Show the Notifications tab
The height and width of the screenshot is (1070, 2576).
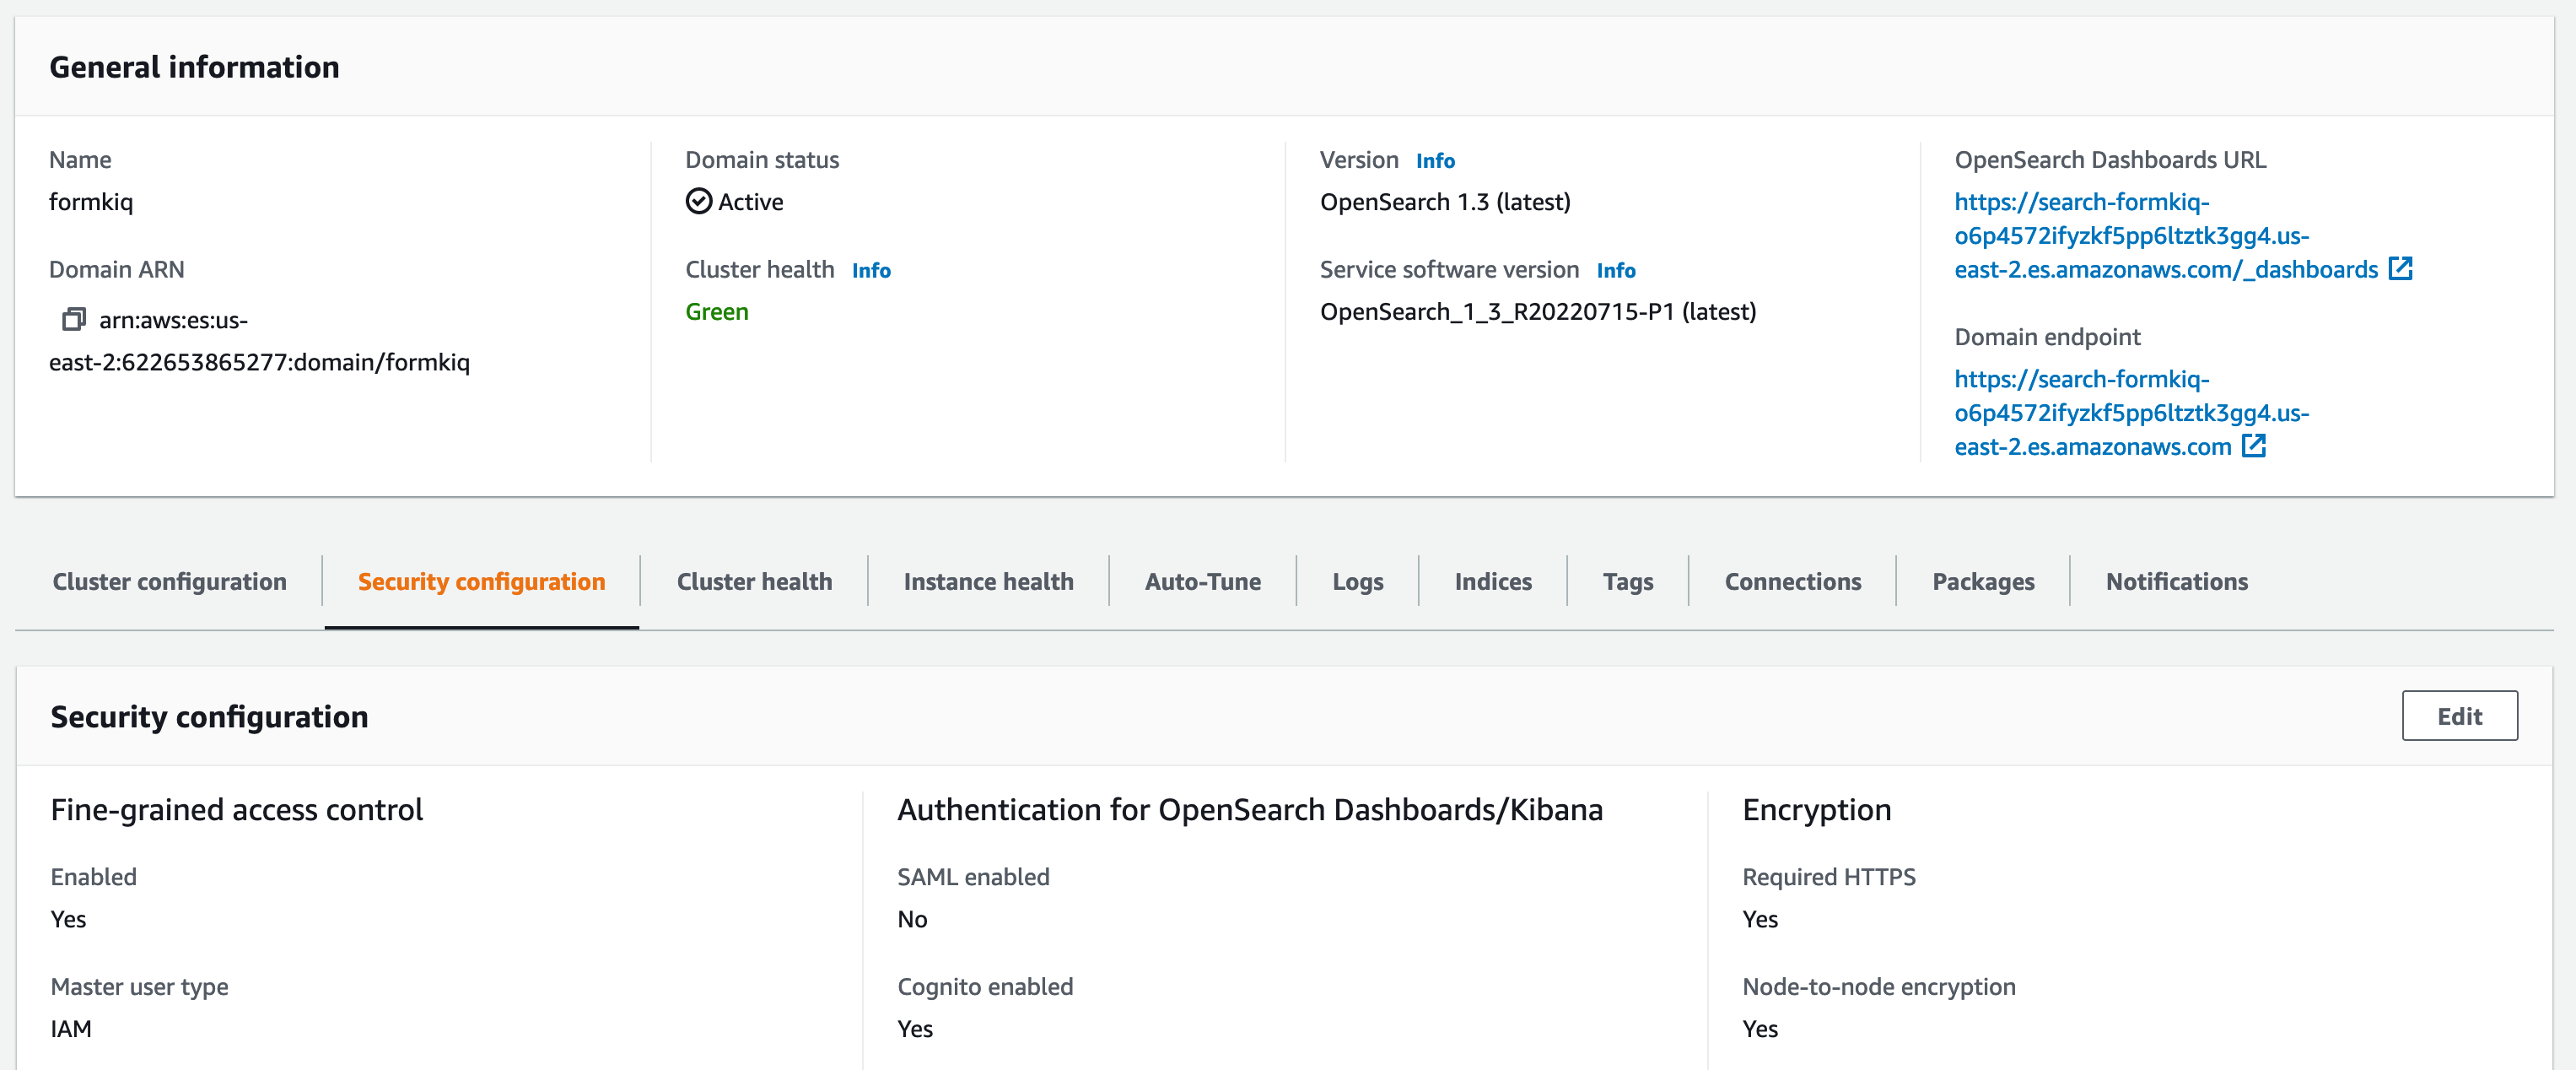2177,582
